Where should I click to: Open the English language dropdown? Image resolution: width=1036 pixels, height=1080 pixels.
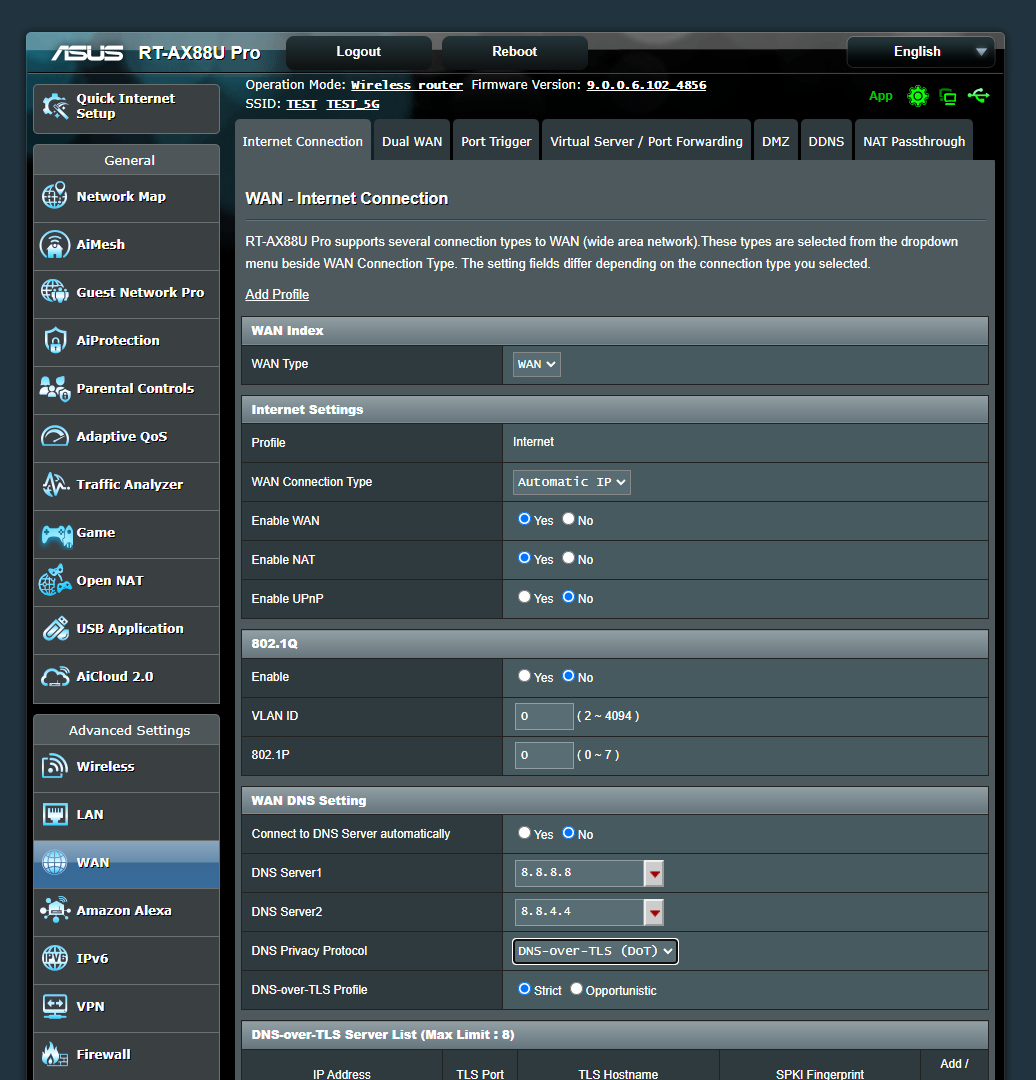point(920,52)
